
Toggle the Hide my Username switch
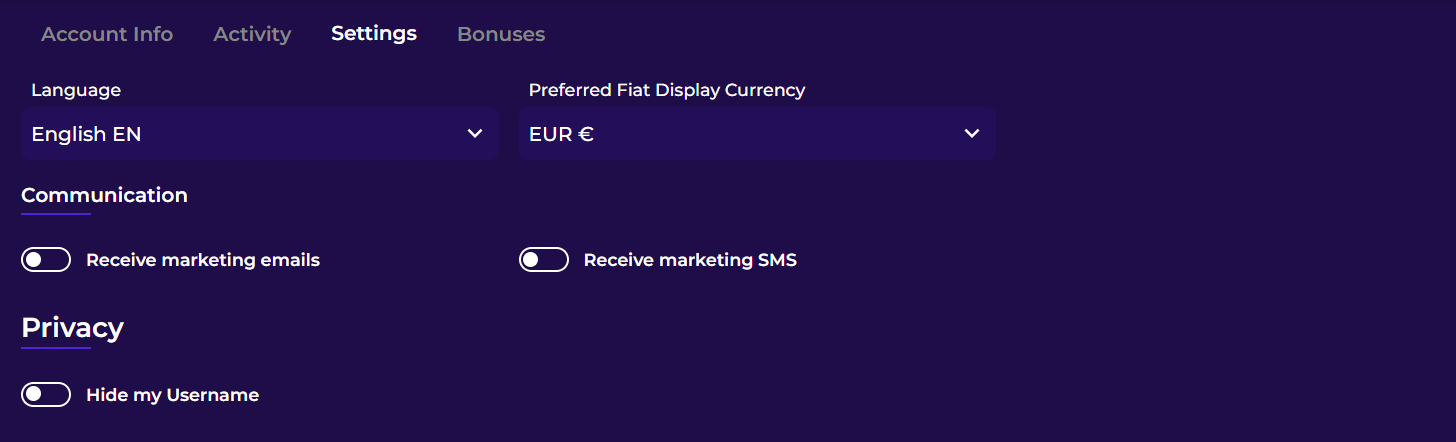[x=46, y=395]
